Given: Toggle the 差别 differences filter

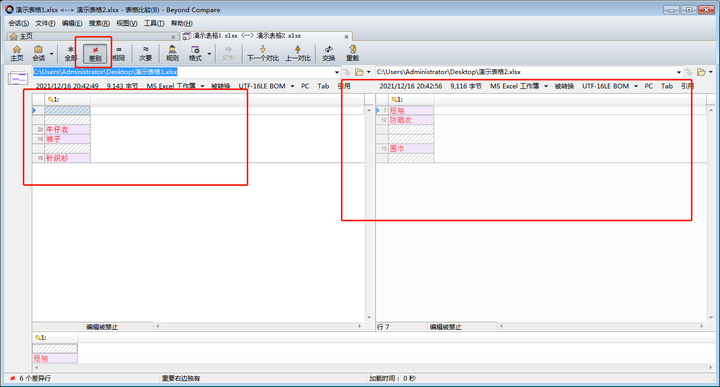Looking at the screenshot, I should tap(95, 53).
